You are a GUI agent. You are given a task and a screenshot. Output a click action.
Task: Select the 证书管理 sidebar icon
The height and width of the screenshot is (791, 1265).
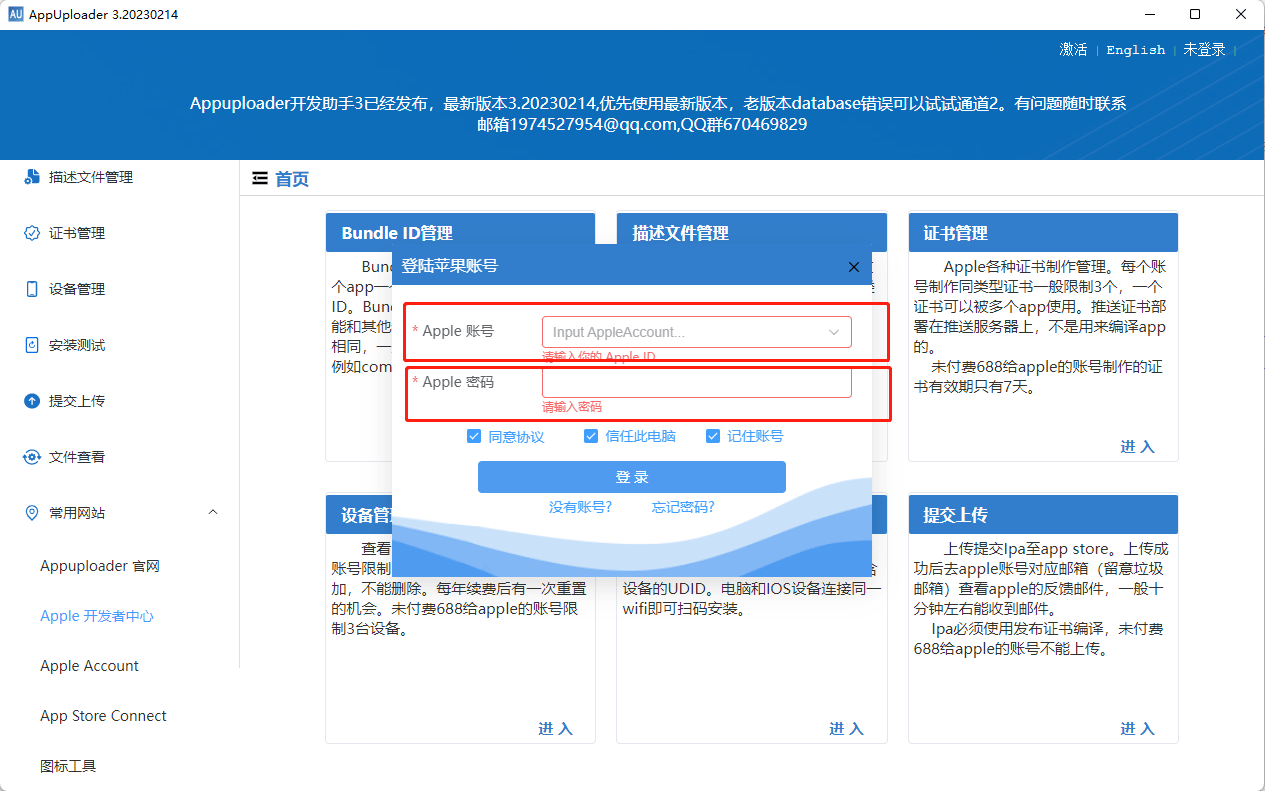[x=31, y=232]
